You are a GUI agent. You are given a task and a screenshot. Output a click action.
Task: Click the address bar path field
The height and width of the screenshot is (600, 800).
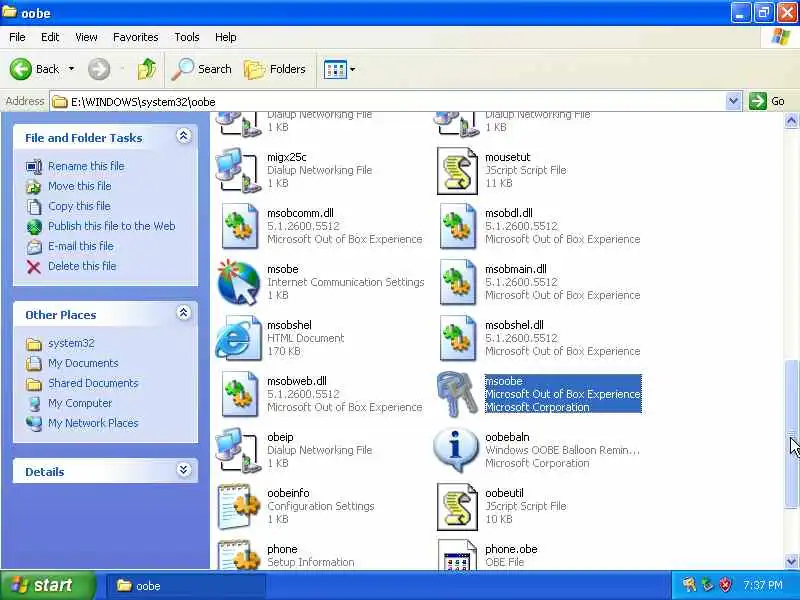tap(388, 102)
